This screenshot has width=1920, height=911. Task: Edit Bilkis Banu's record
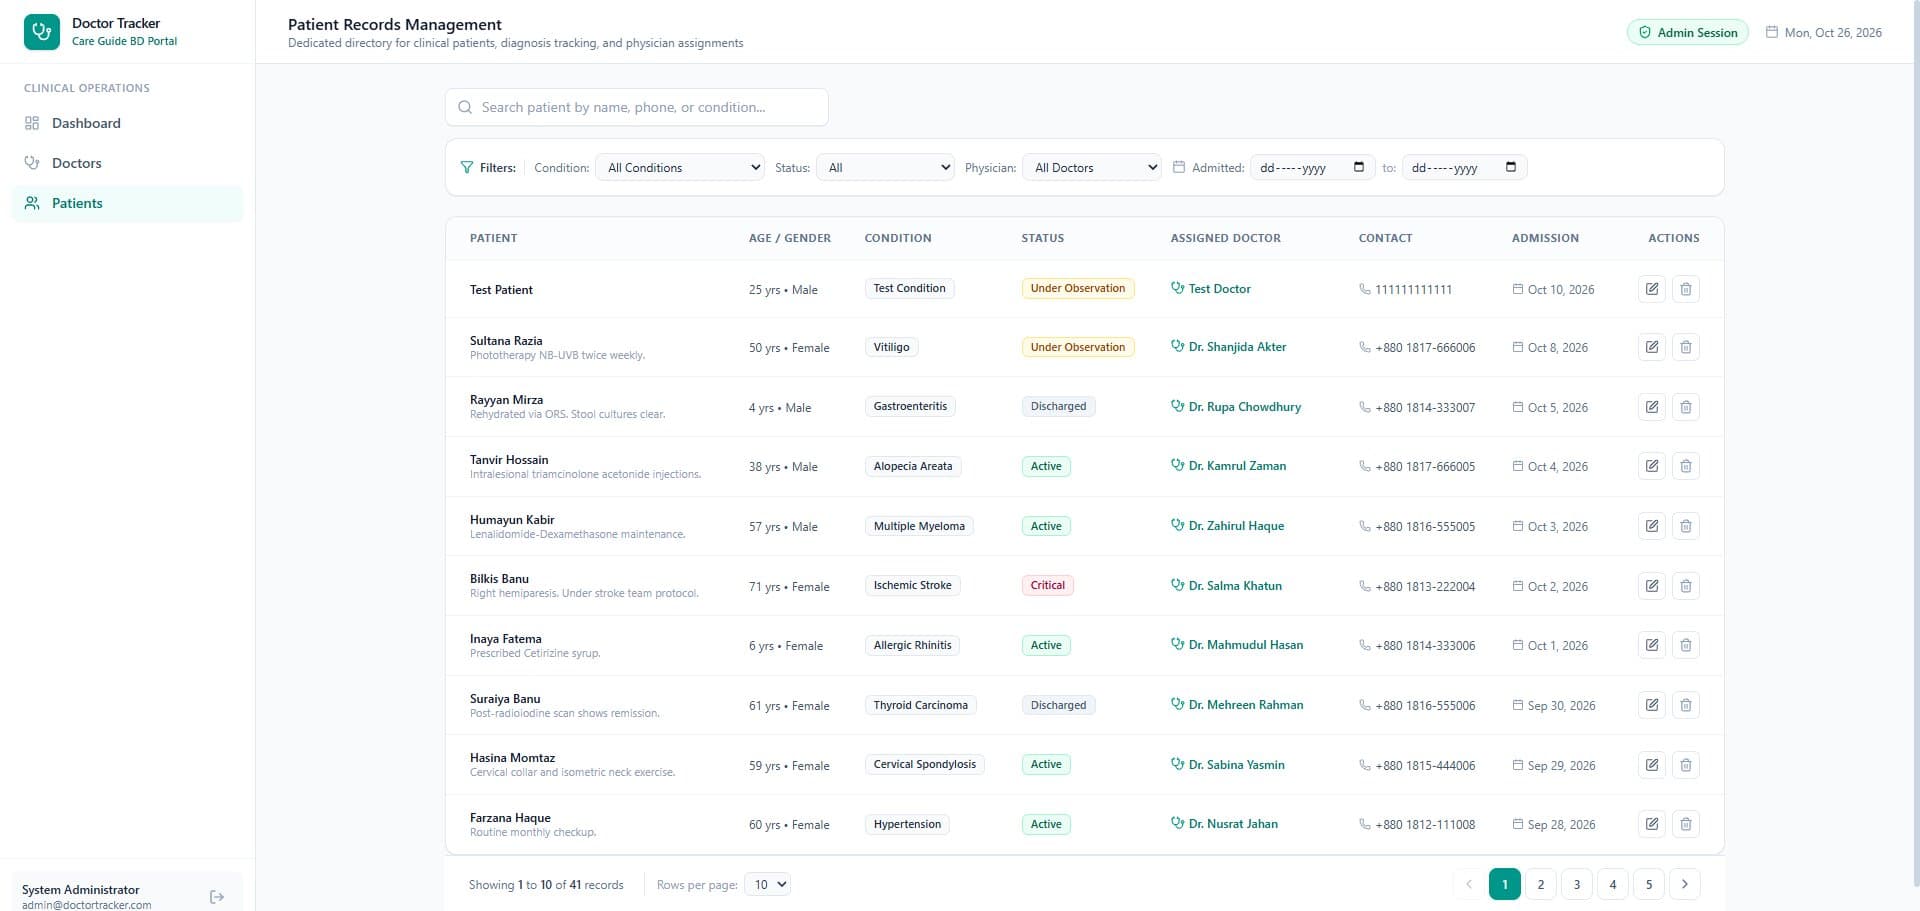[x=1652, y=586]
